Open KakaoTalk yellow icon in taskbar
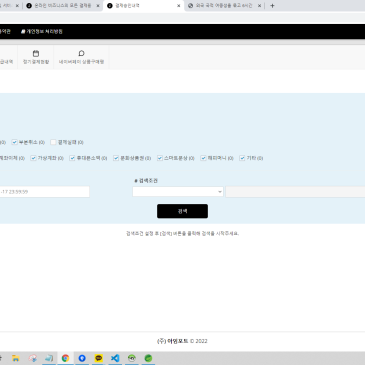365x365 pixels. 98,358
